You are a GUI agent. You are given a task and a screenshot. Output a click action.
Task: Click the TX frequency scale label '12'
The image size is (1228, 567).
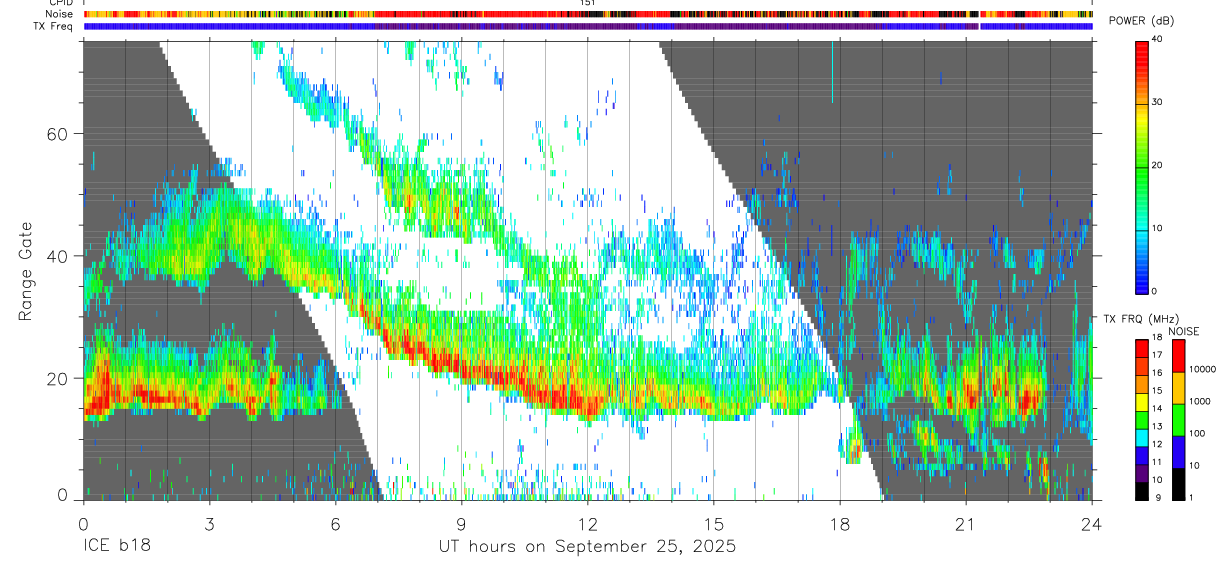pyautogui.click(x=1158, y=444)
